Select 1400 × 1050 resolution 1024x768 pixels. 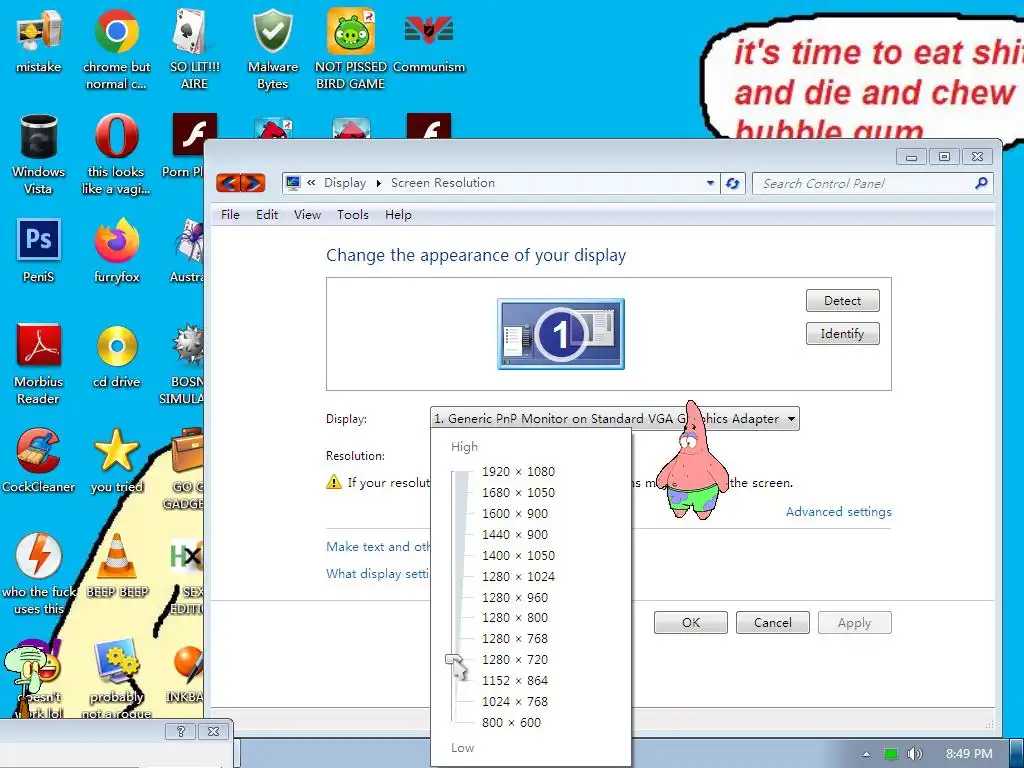(519, 556)
